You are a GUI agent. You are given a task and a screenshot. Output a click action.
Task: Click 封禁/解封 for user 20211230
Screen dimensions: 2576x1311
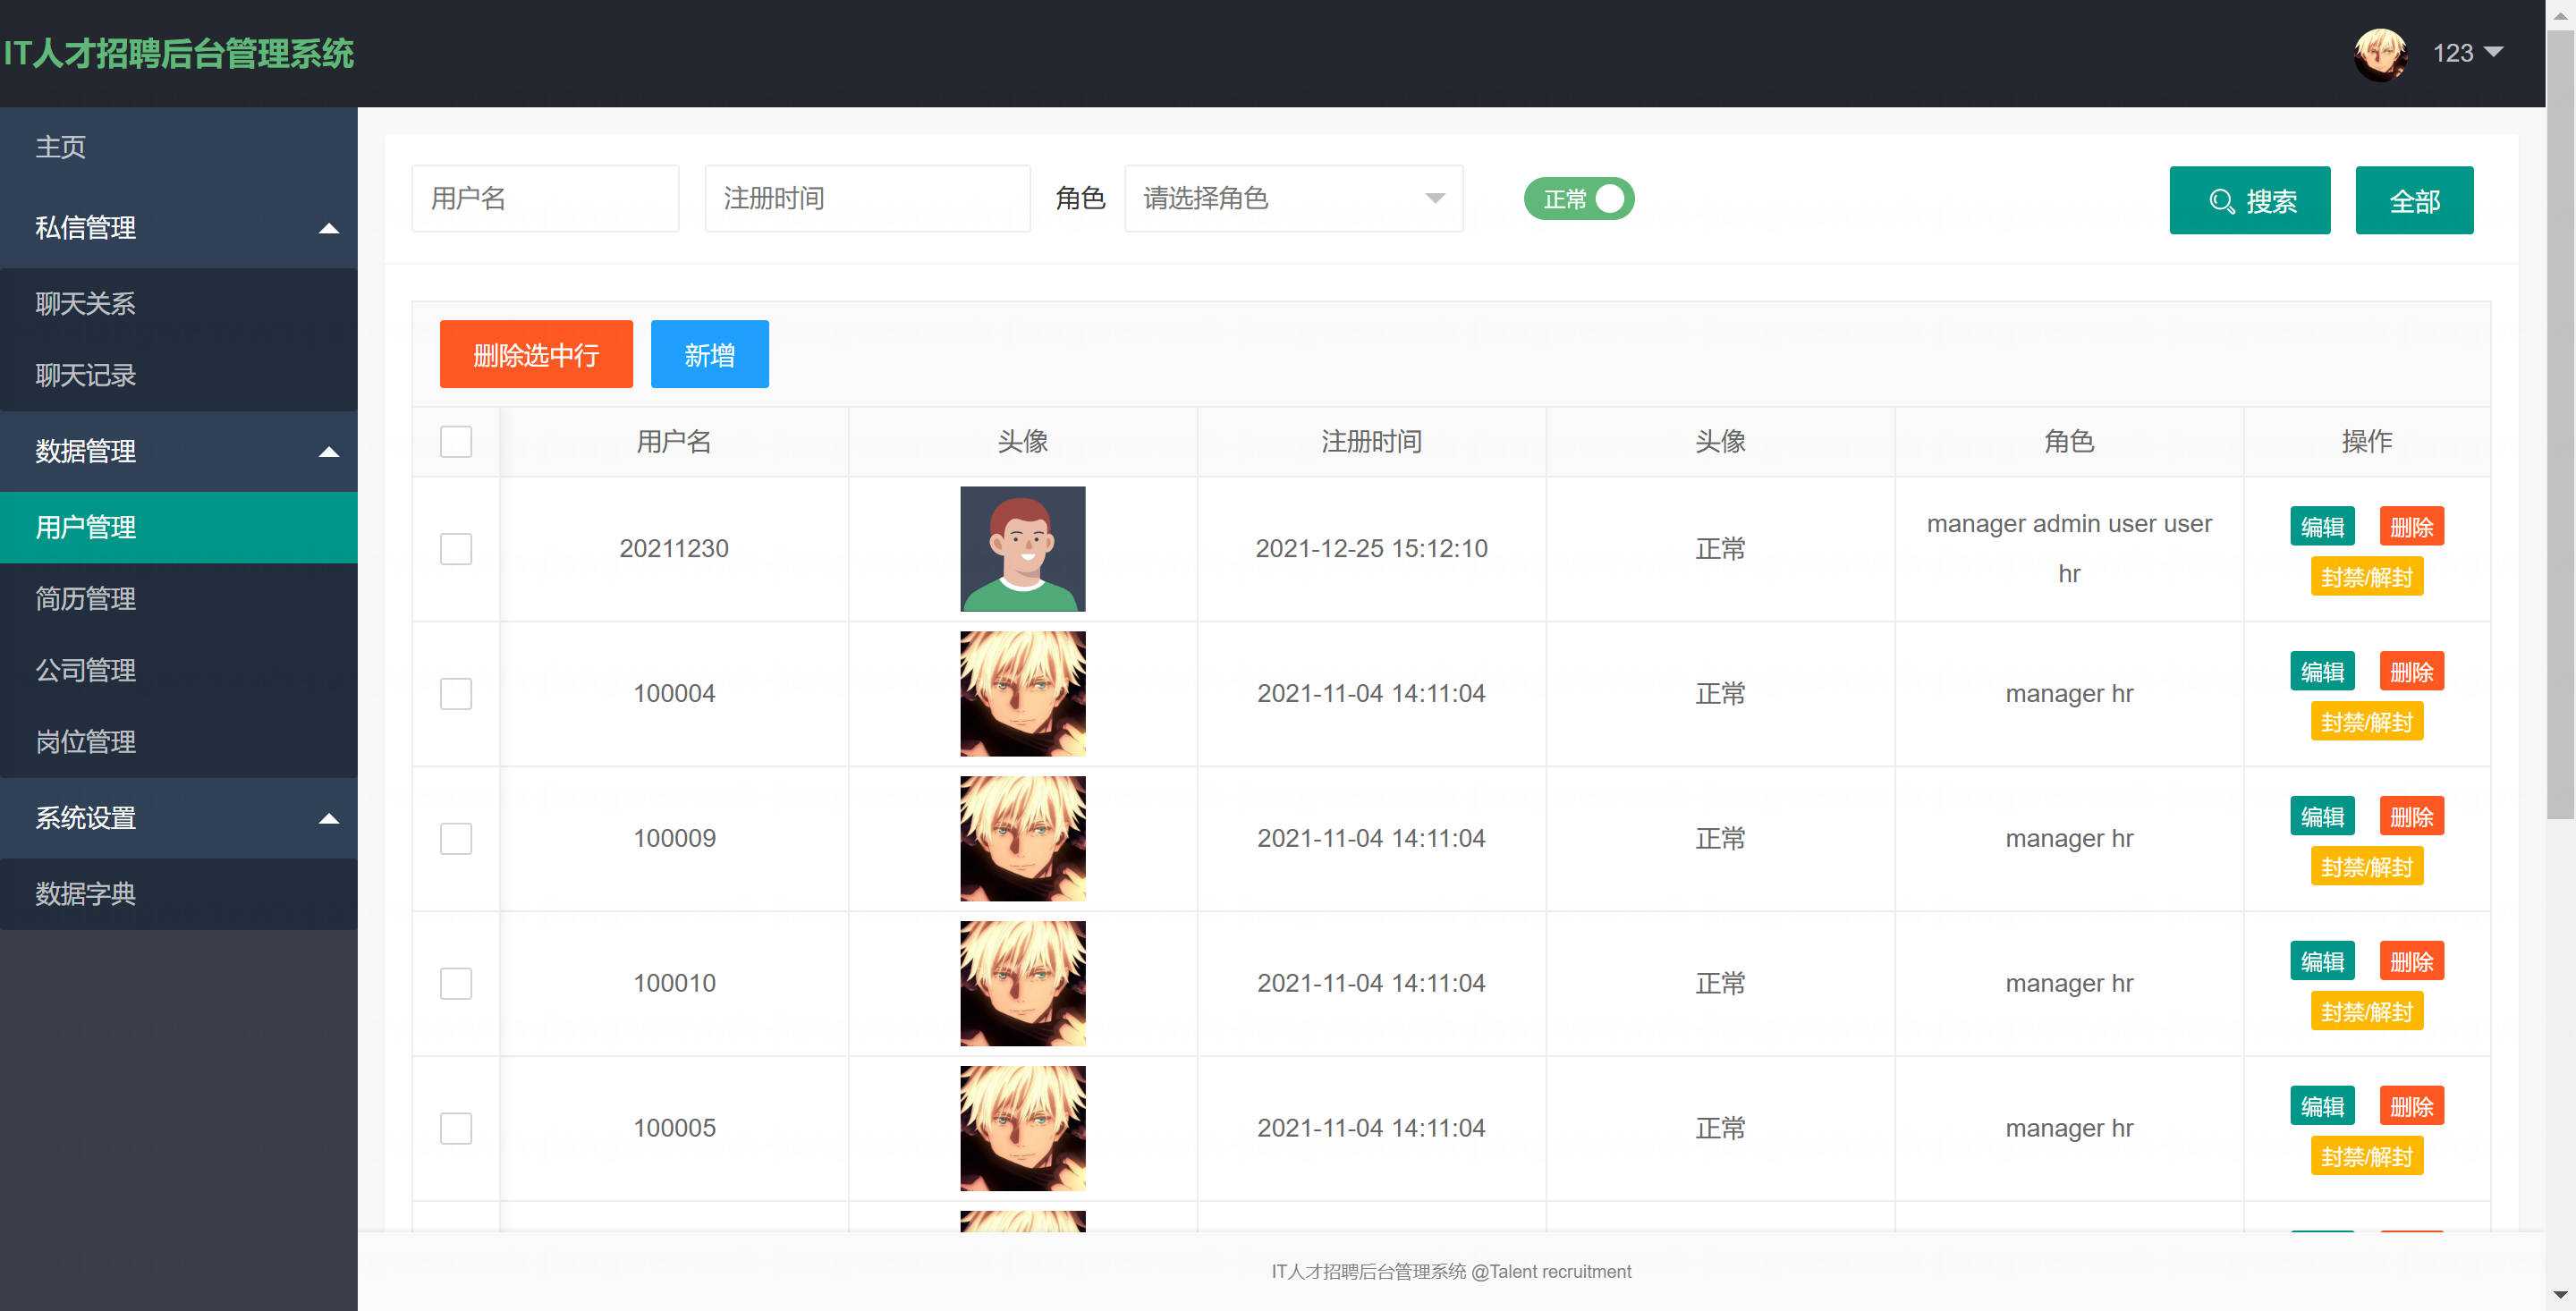click(2366, 577)
